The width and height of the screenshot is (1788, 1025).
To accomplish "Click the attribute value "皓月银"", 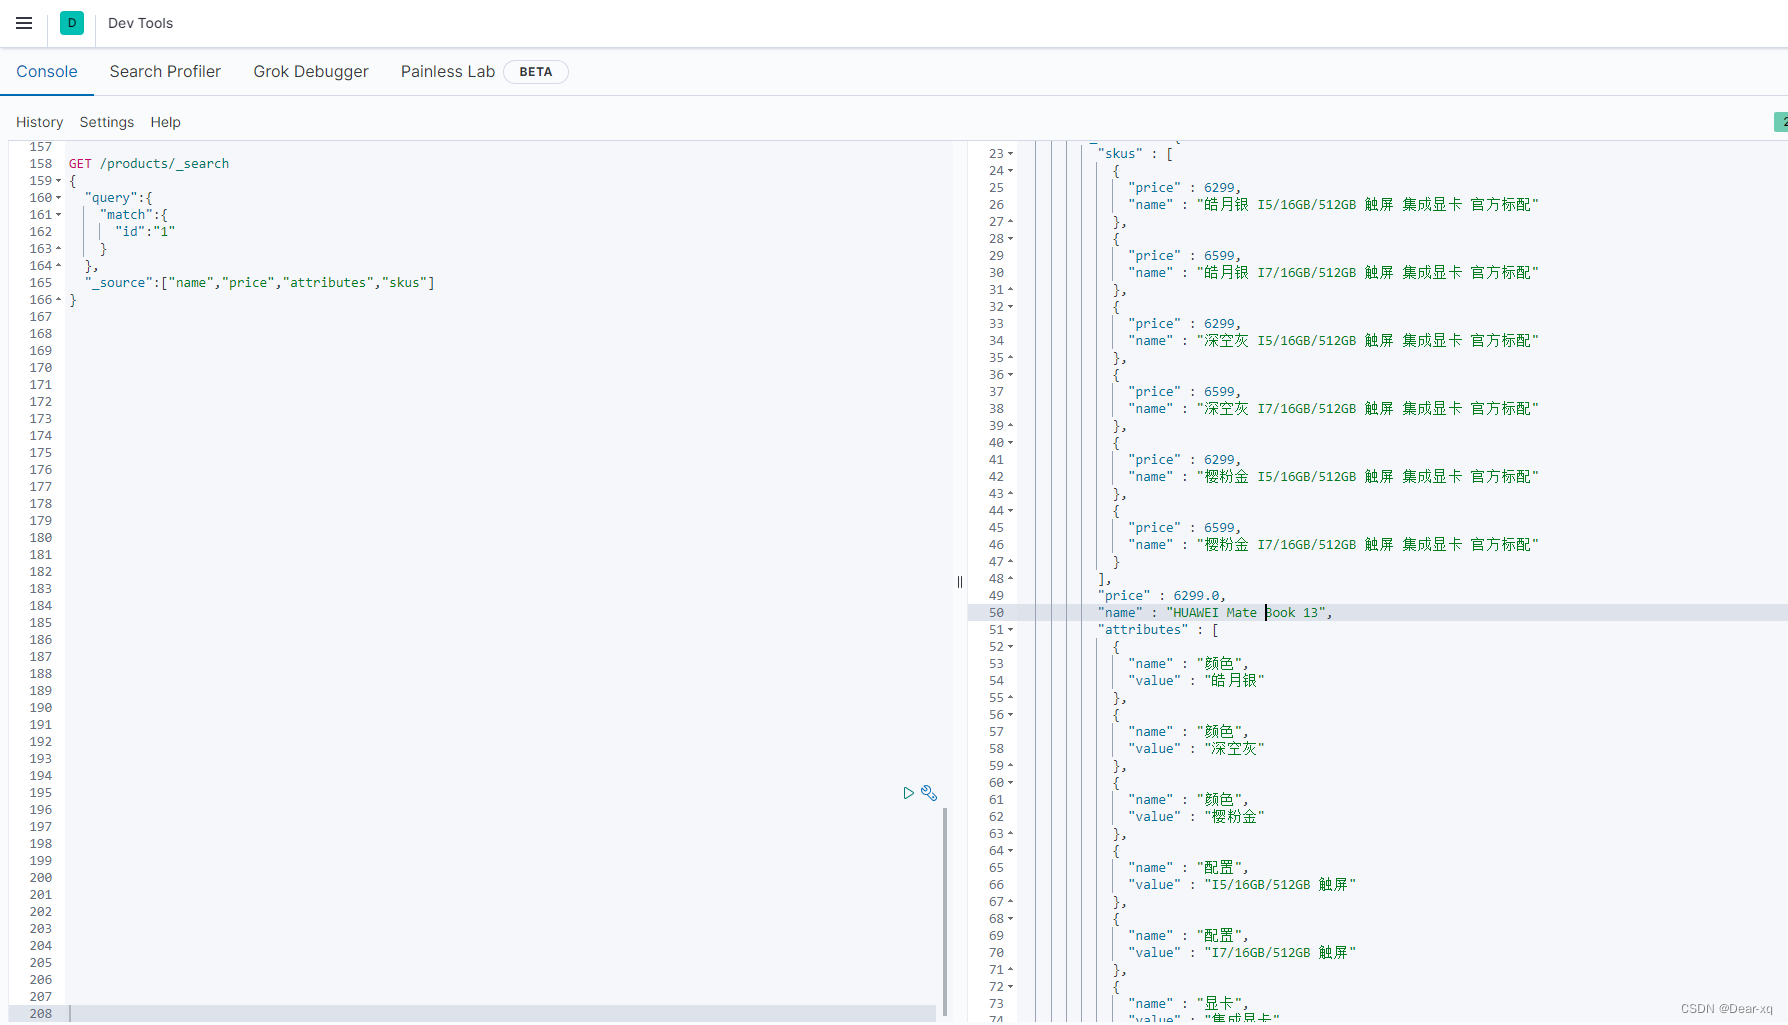I will point(1234,681).
